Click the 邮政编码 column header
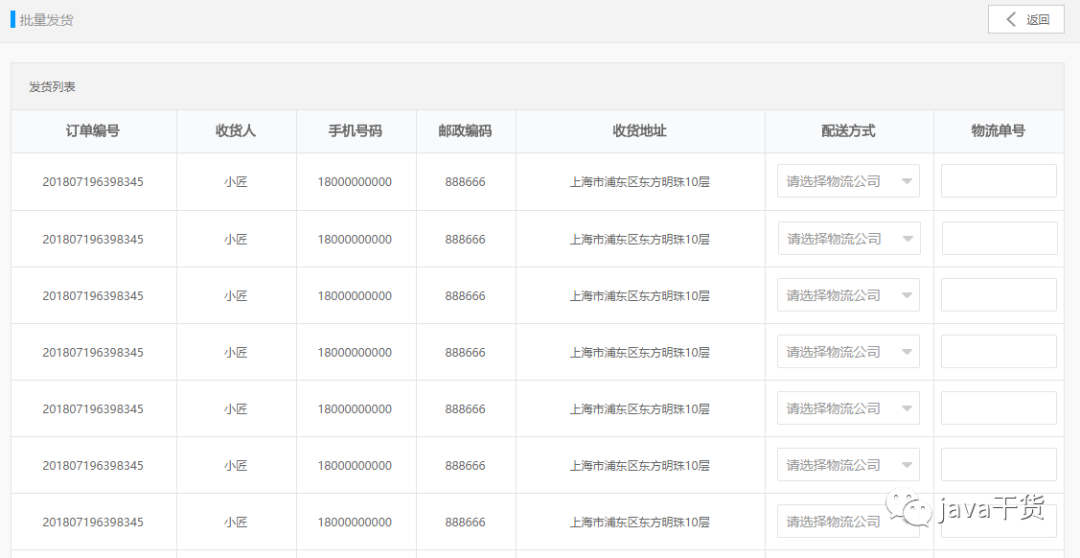The height and width of the screenshot is (558, 1080). [x=465, y=131]
